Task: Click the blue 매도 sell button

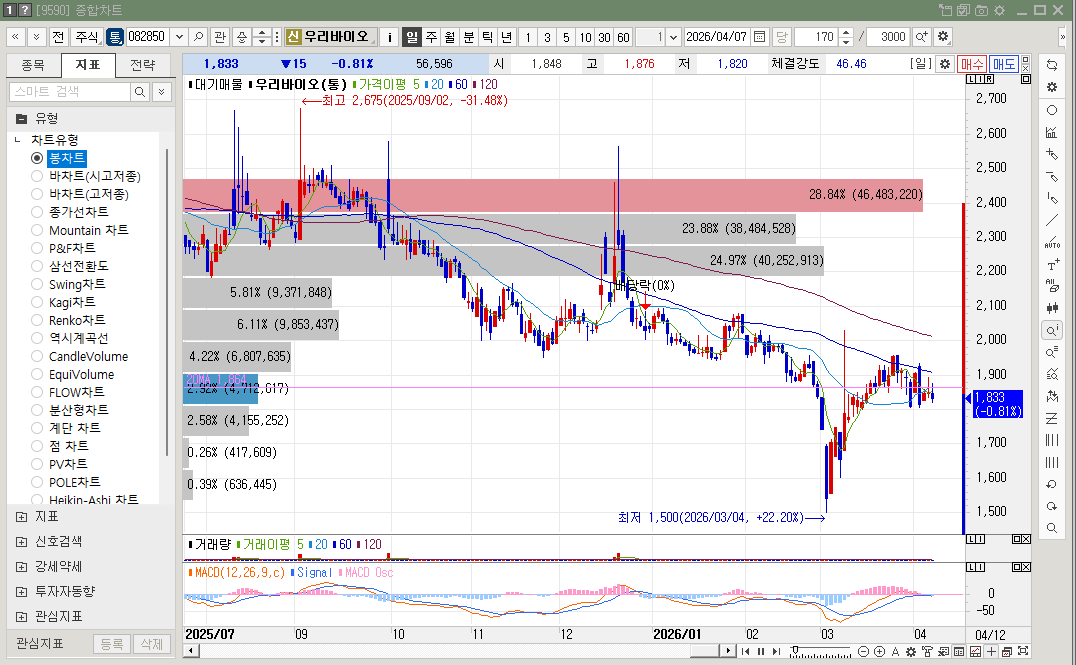Action: click(x=1003, y=64)
